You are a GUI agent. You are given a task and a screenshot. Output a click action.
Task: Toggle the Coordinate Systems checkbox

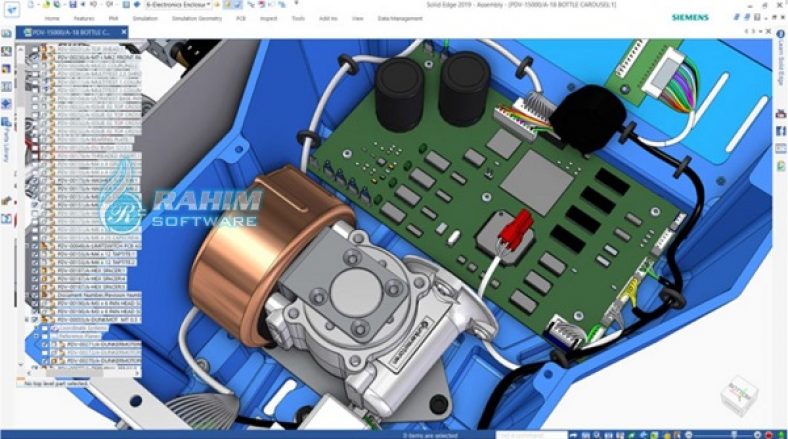45,328
